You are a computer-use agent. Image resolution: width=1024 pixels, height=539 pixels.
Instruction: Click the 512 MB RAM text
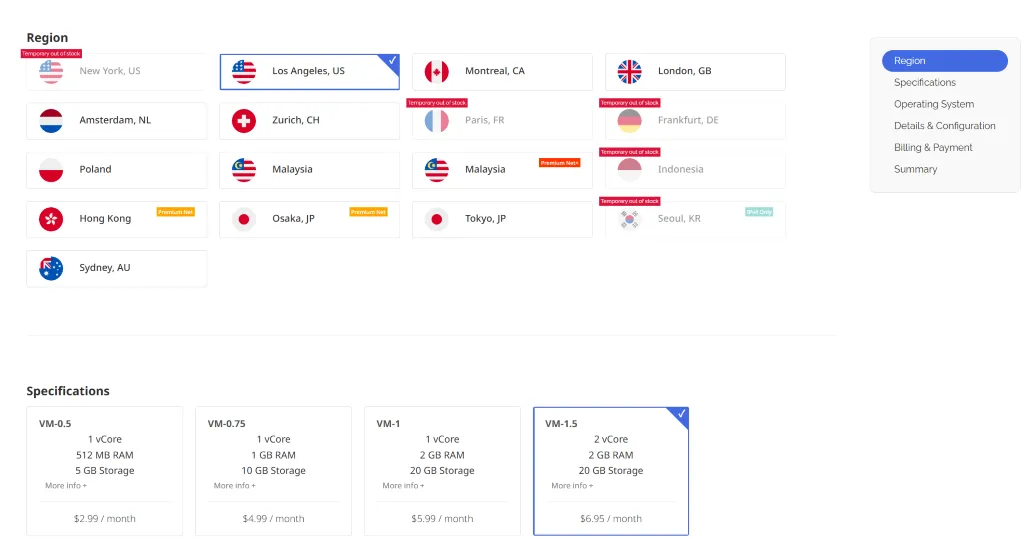click(104, 455)
